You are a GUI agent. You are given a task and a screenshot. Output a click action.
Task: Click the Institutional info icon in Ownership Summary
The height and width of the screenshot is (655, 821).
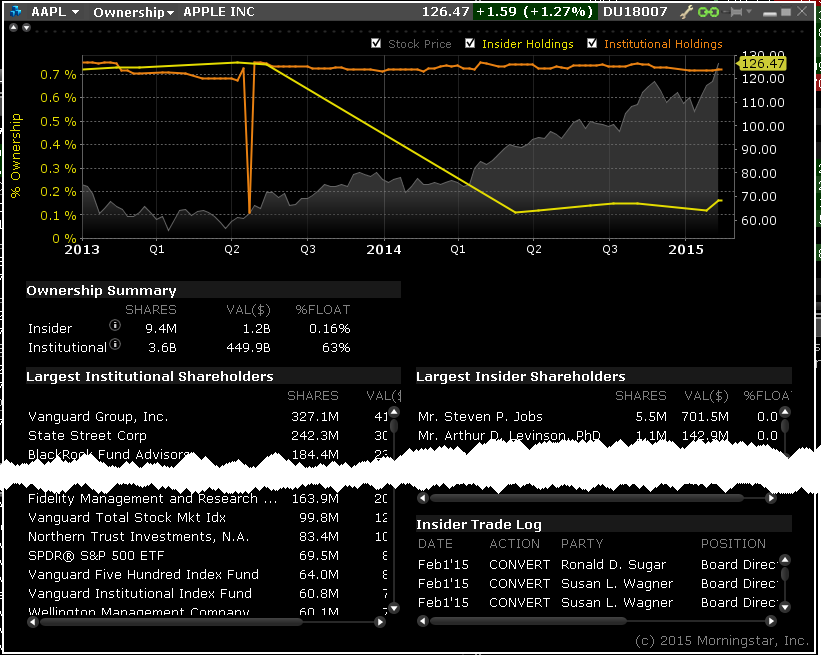tap(115, 344)
